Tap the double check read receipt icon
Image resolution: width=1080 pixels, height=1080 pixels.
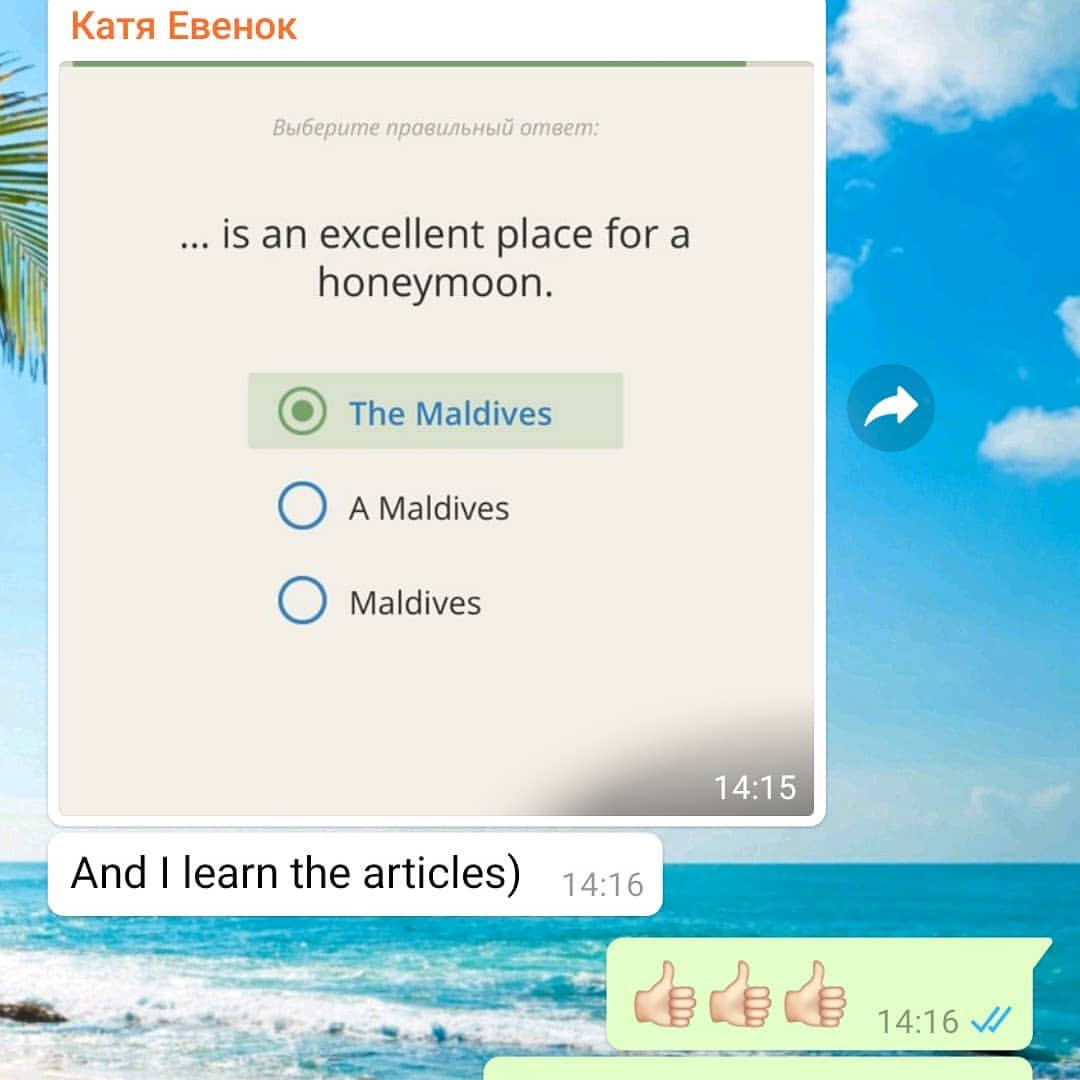[990, 1020]
